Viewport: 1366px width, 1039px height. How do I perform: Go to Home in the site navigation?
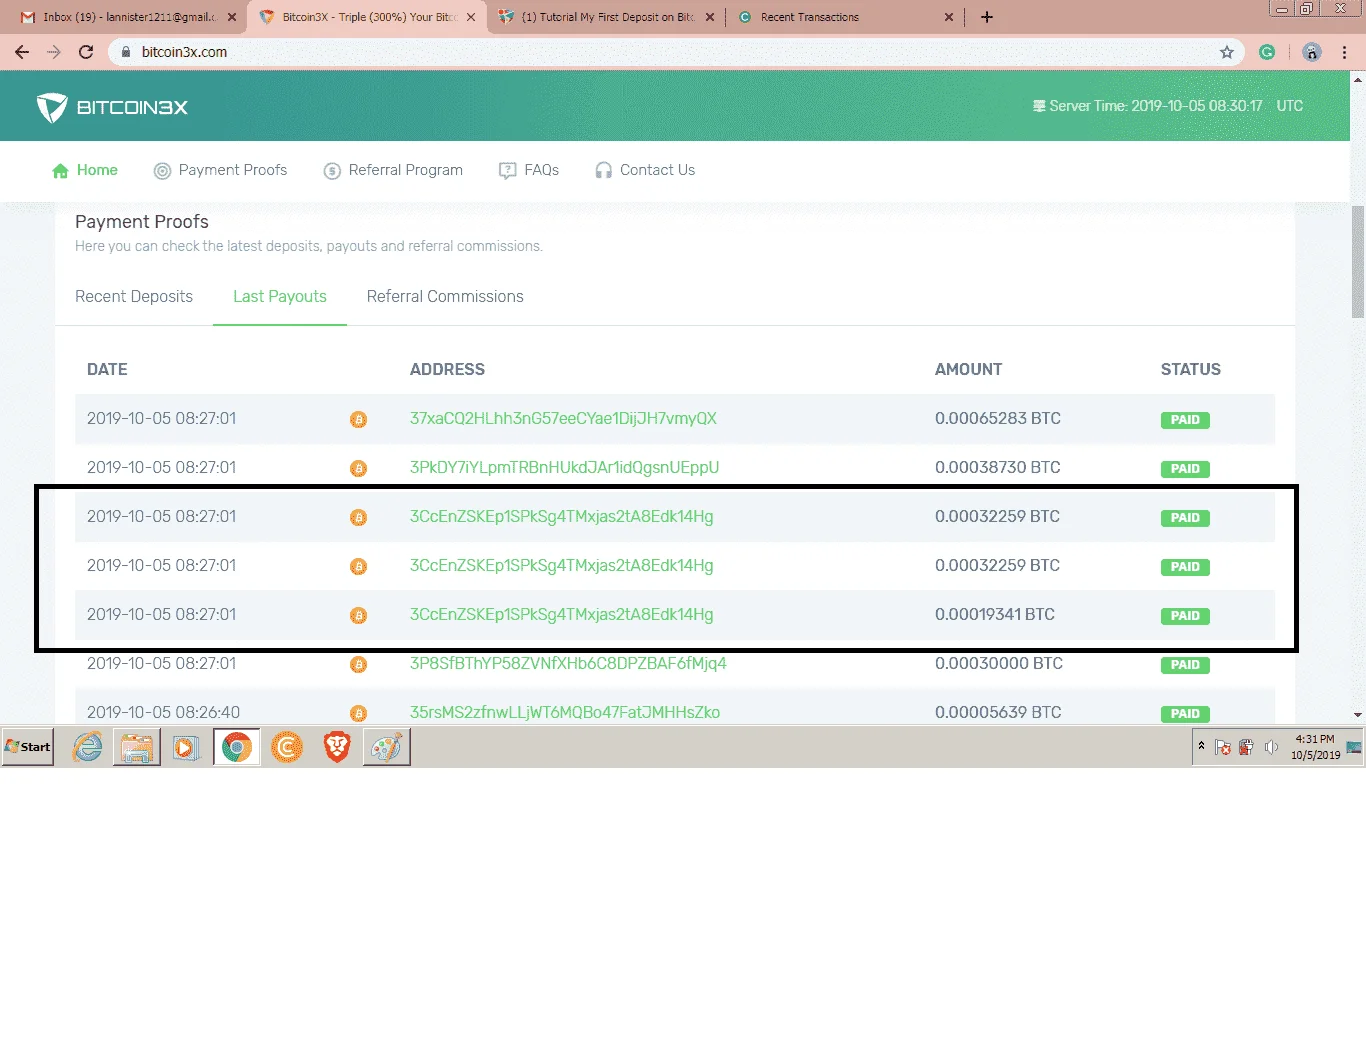coord(85,170)
